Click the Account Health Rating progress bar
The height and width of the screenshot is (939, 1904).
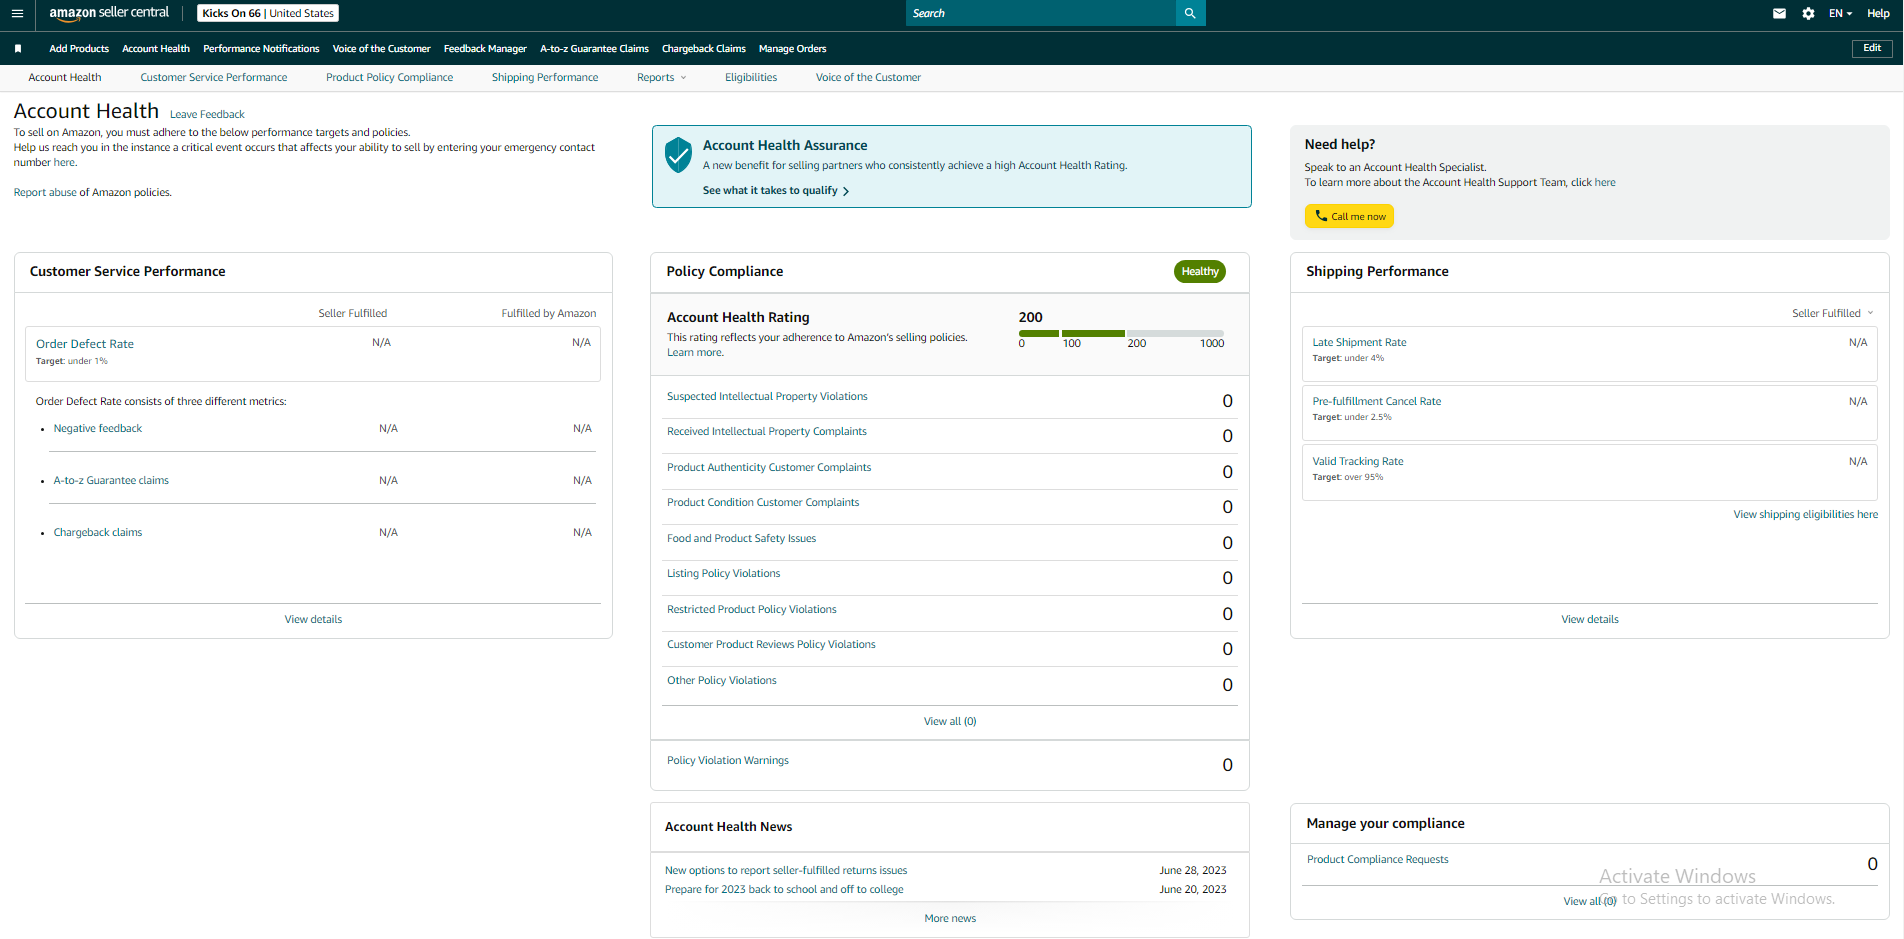[1121, 333]
